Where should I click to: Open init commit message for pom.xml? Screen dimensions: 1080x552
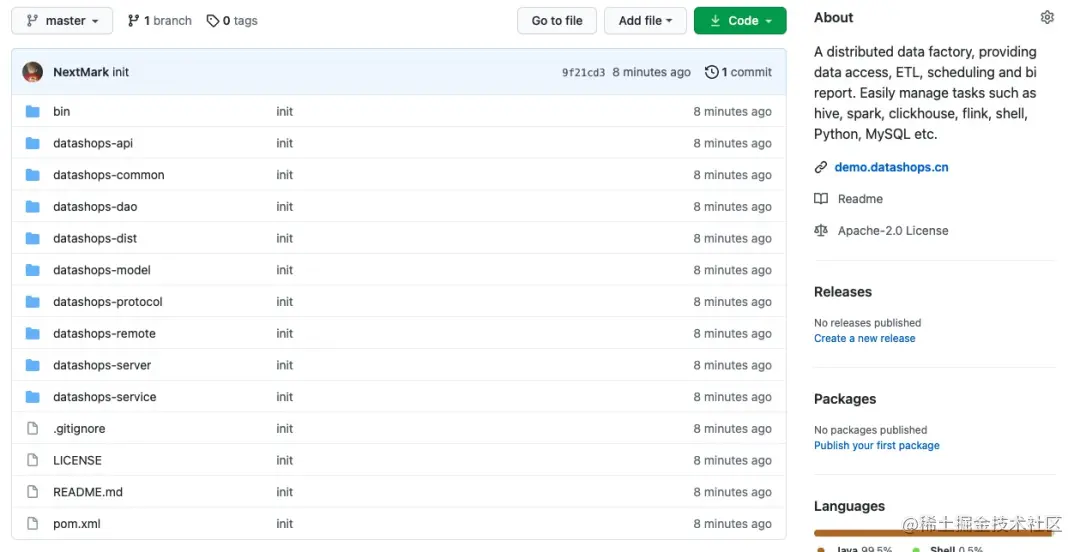coord(284,524)
